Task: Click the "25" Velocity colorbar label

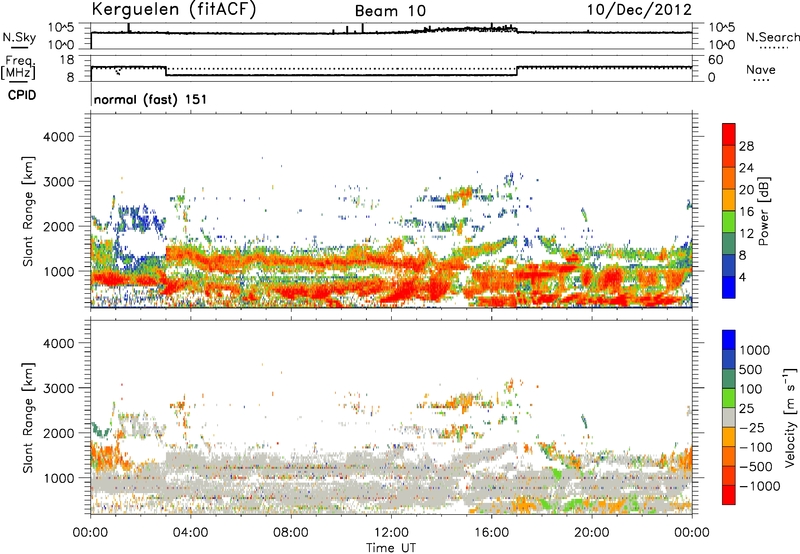Action: tap(746, 409)
